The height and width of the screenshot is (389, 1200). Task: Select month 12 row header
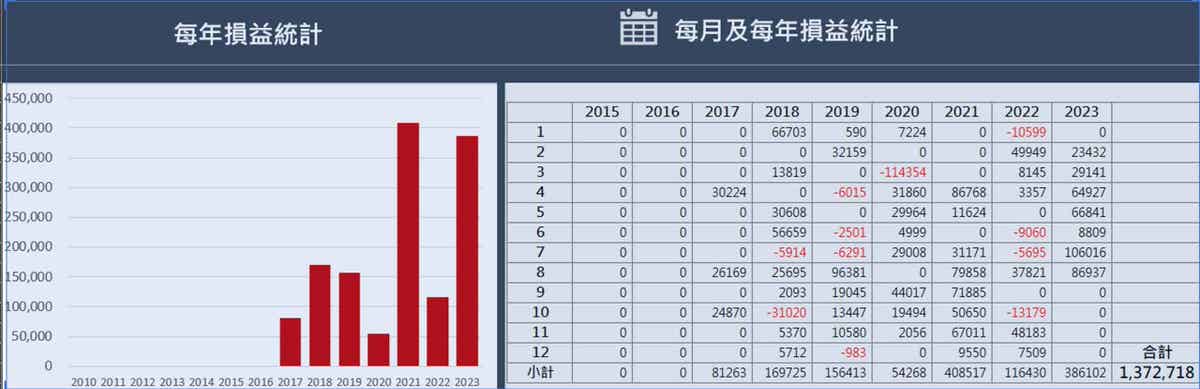pyautogui.click(x=540, y=352)
